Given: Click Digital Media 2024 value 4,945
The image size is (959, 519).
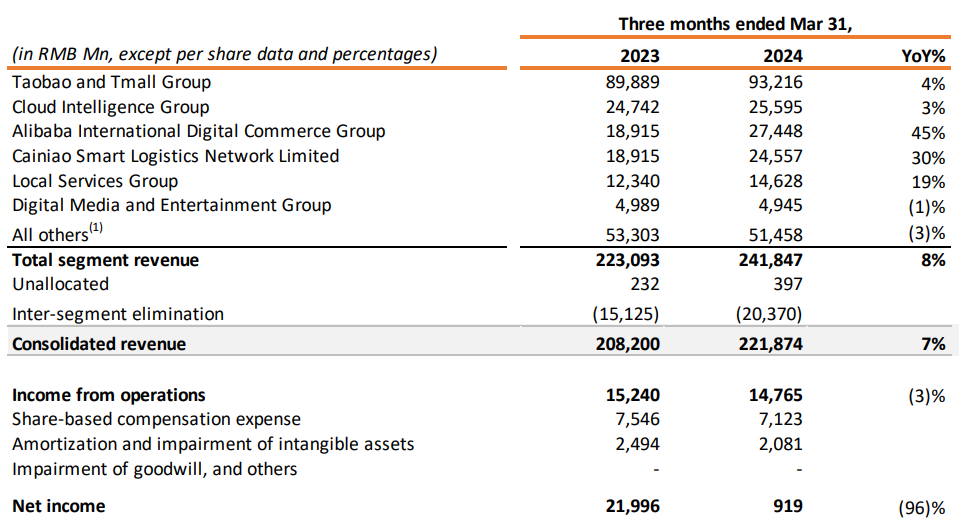Looking at the screenshot, I should click(780, 205).
